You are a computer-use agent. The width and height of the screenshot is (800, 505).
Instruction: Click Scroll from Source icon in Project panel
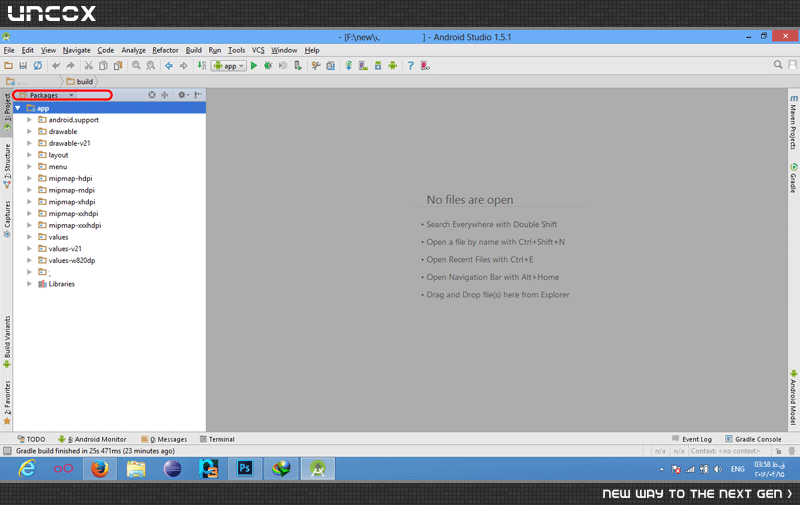(152, 95)
